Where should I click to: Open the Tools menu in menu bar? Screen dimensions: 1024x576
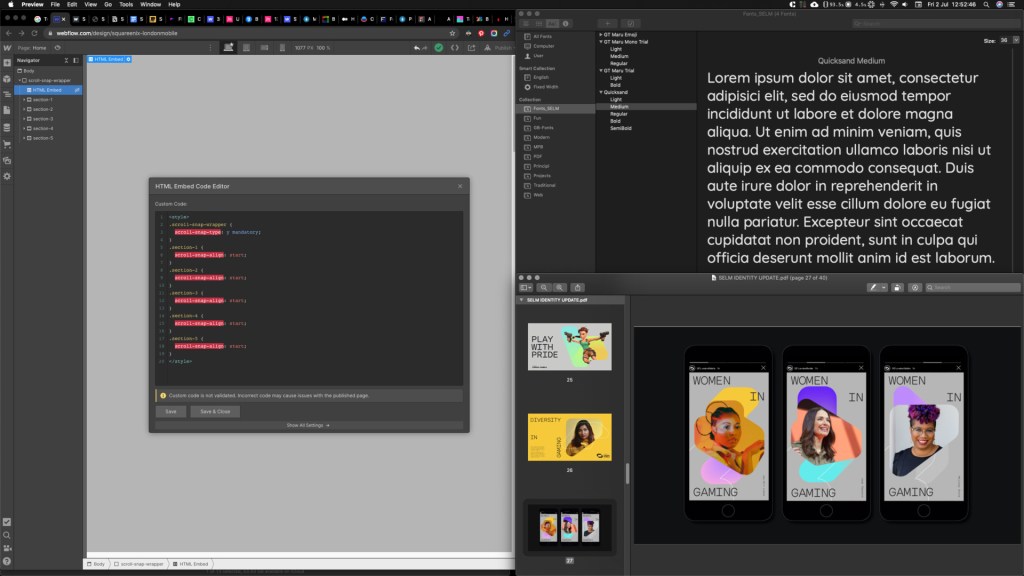click(x=126, y=4)
